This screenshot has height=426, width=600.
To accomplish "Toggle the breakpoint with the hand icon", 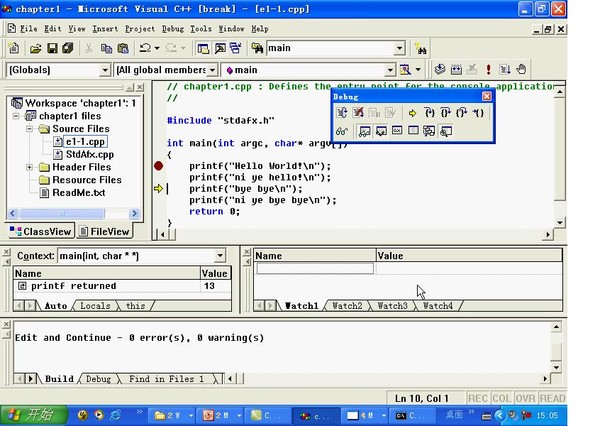I will point(521,69).
